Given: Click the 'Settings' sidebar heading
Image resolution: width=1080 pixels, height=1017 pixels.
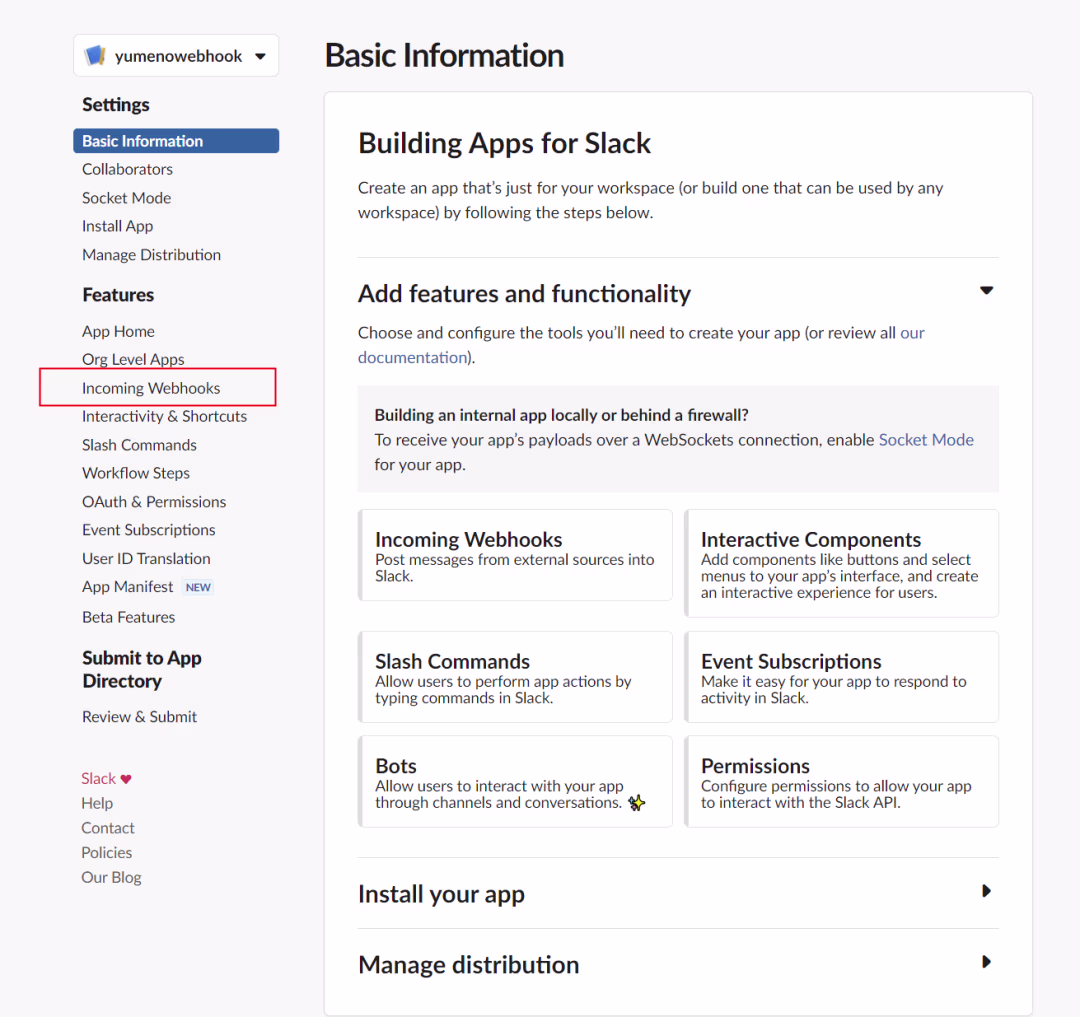Looking at the screenshot, I should 116,105.
